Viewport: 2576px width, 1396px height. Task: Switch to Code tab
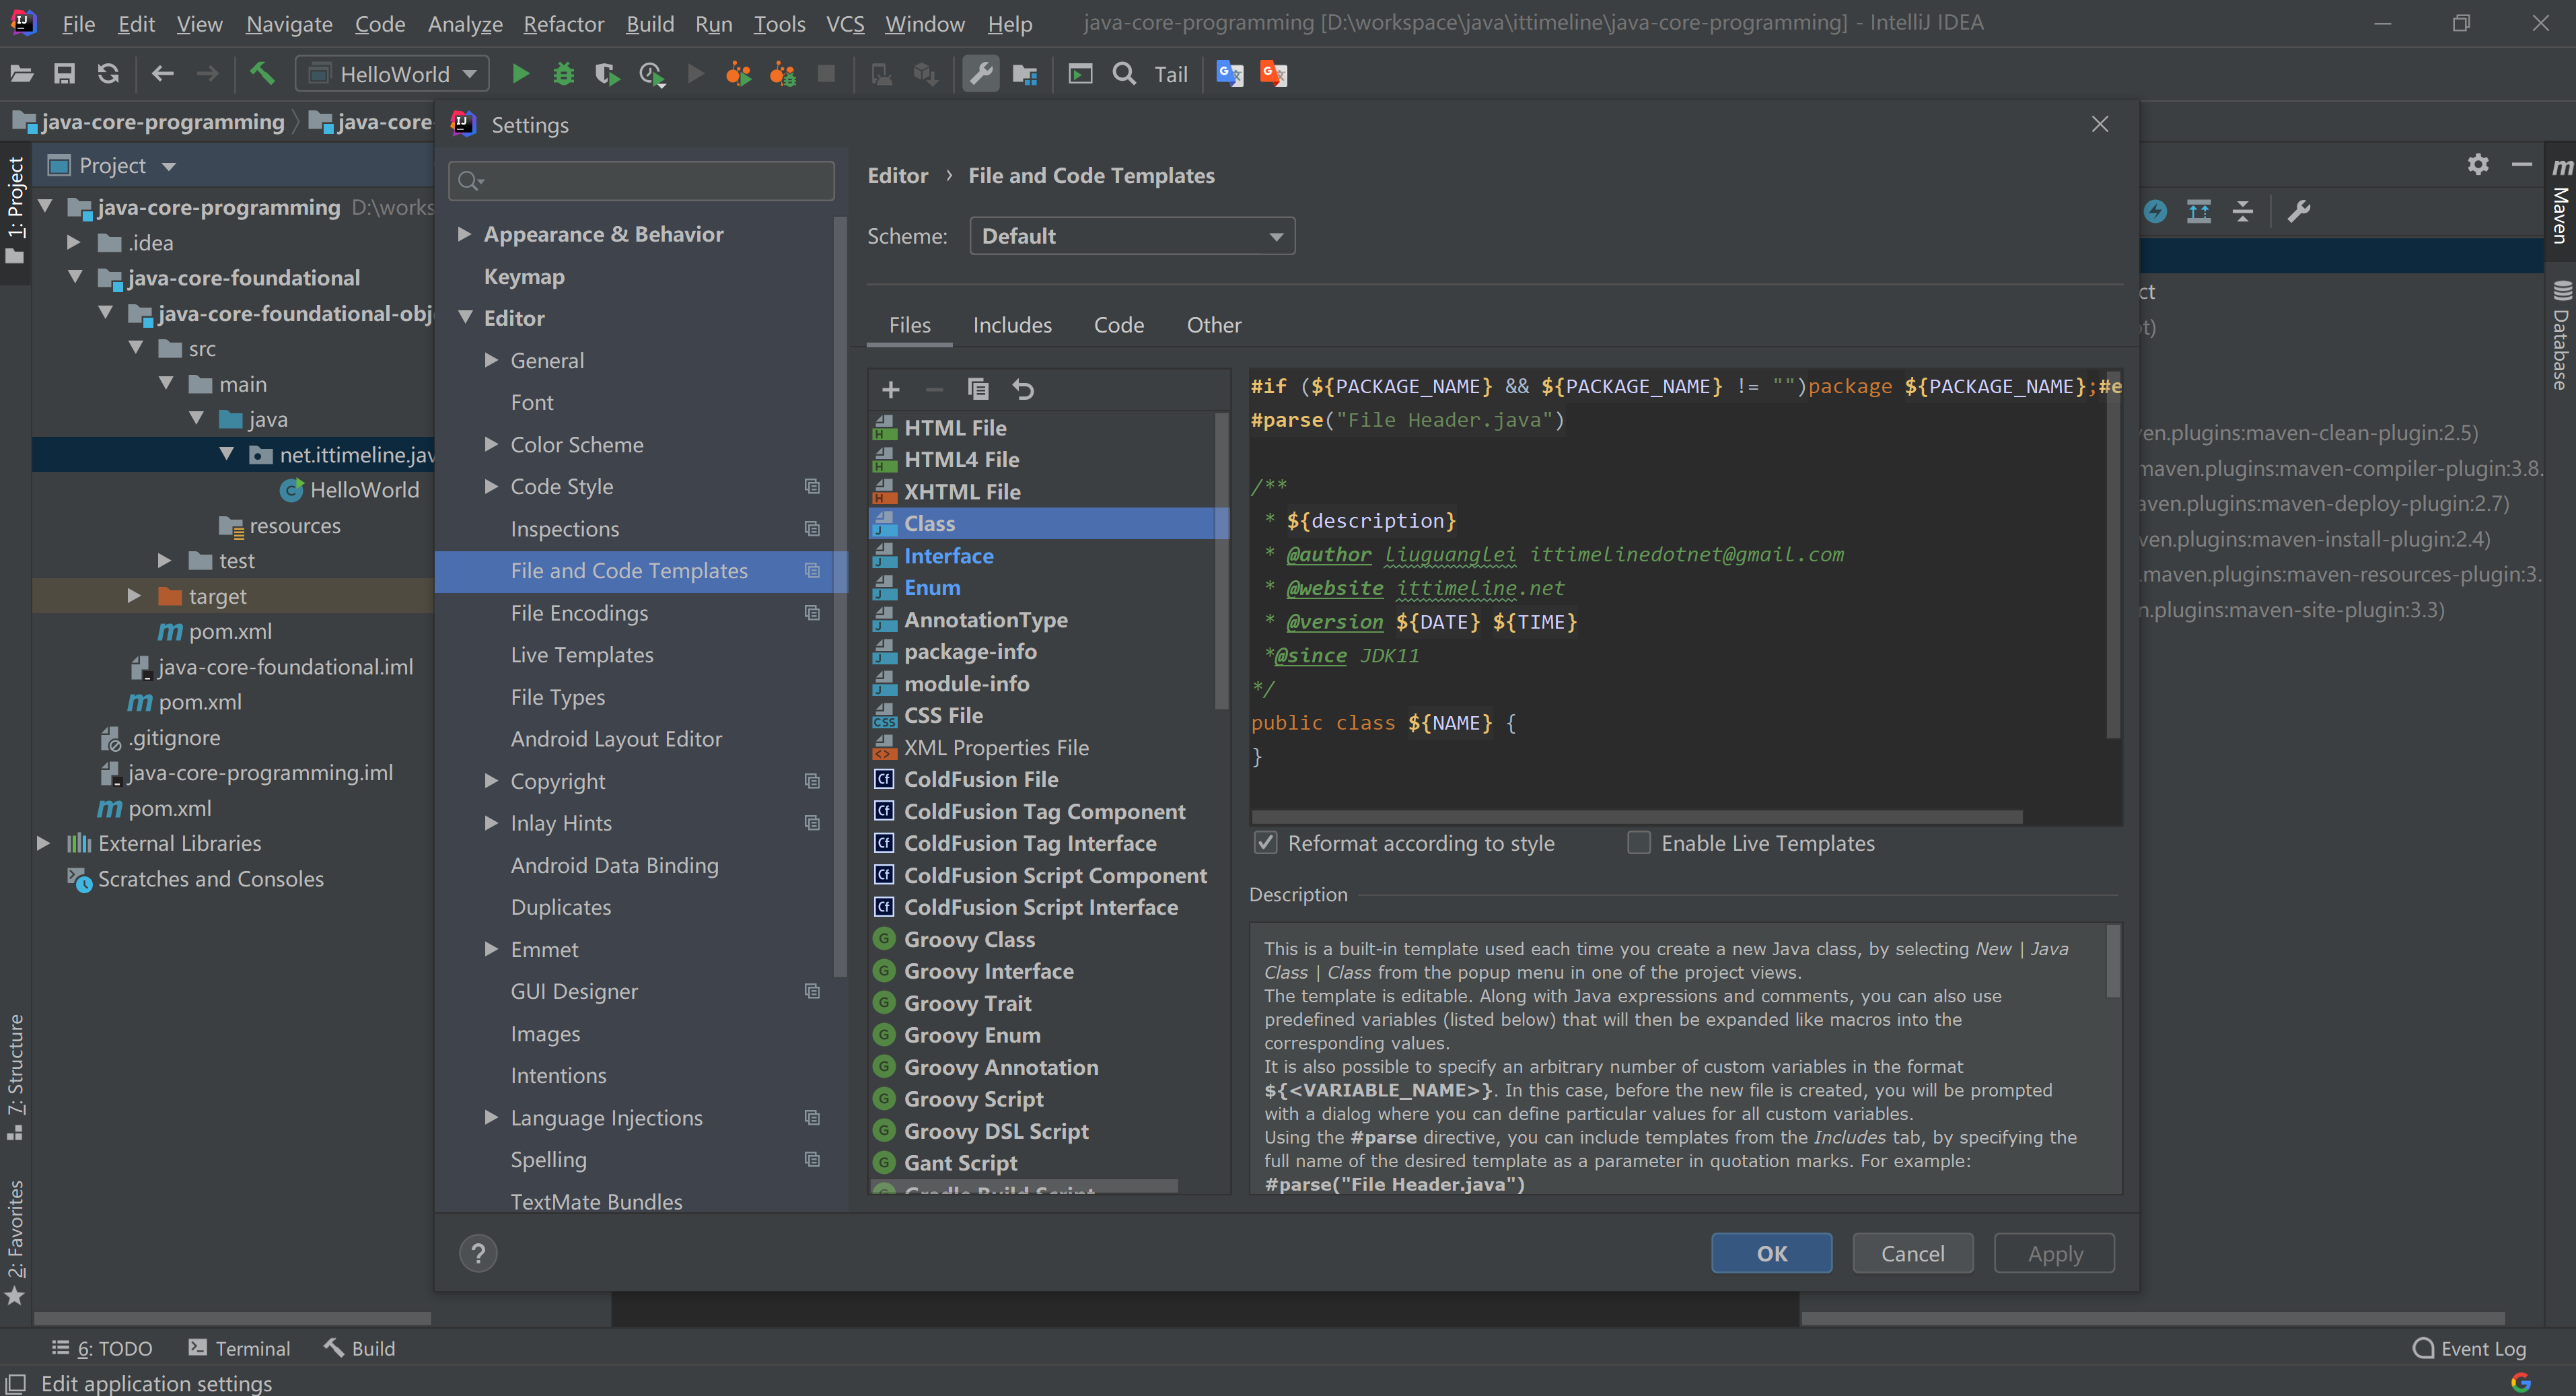pyautogui.click(x=1118, y=325)
